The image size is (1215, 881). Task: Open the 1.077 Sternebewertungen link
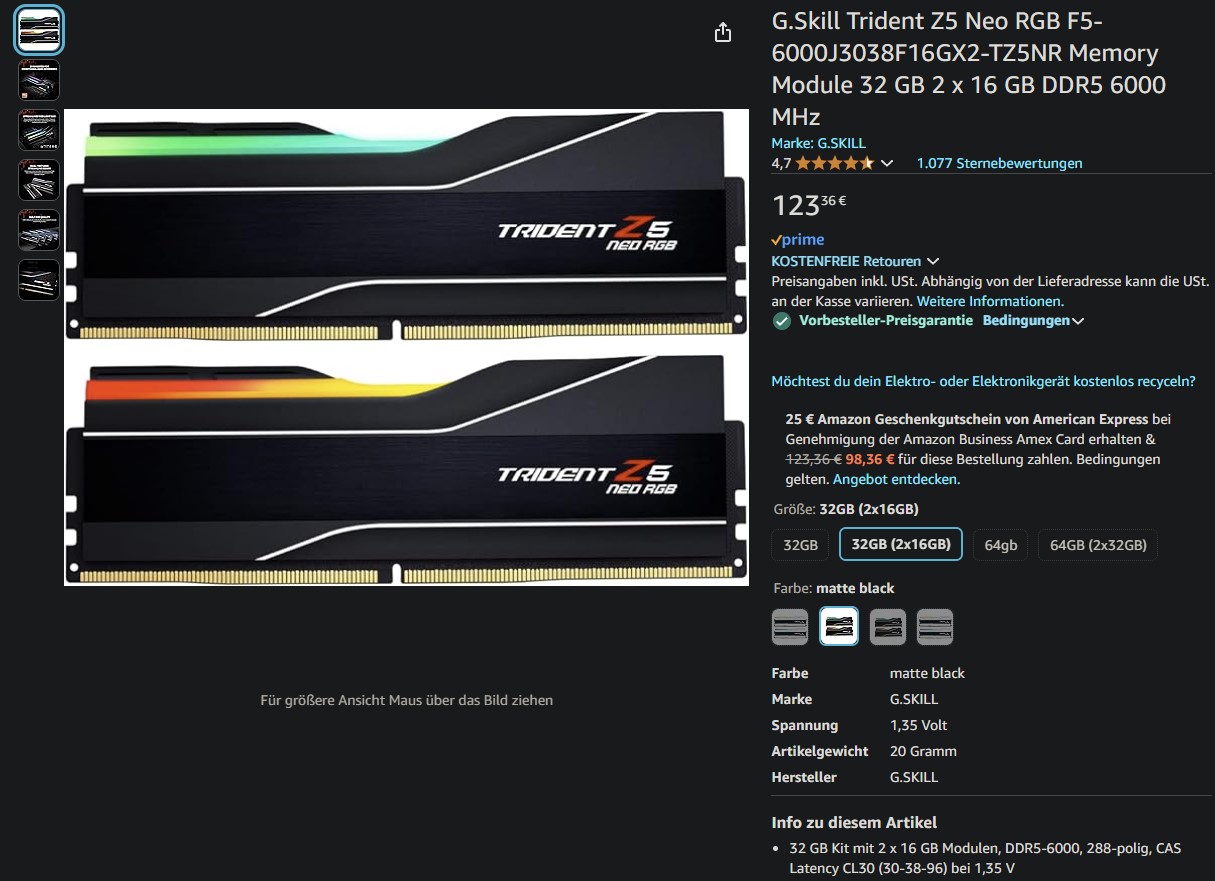[x=999, y=163]
